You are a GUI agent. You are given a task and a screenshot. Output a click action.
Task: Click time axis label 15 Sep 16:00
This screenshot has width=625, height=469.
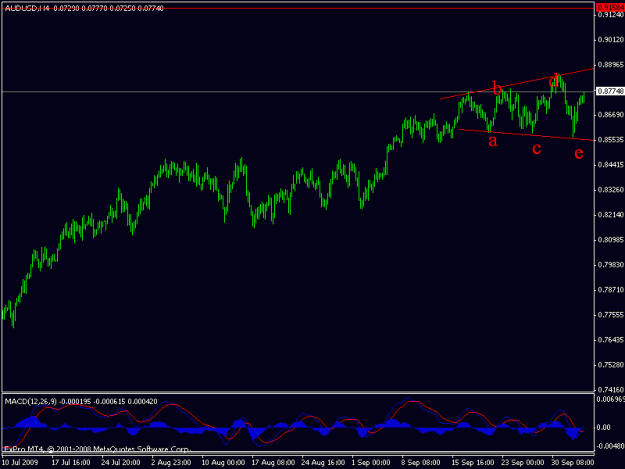(x=473, y=462)
